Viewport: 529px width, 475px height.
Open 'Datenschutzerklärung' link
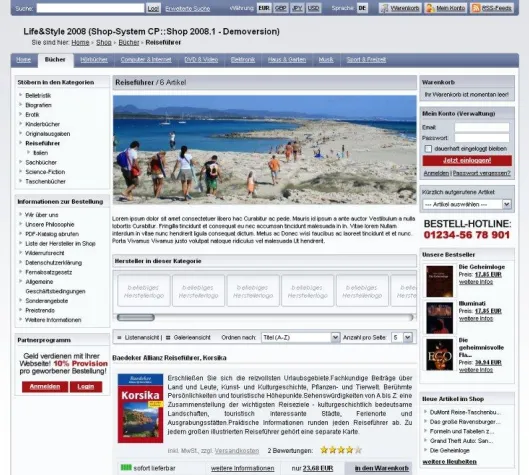53,262
